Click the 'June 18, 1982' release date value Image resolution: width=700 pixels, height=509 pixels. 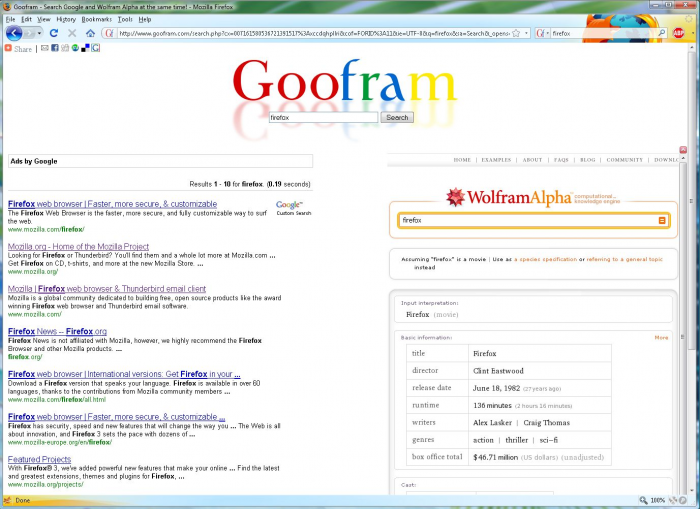(496, 388)
